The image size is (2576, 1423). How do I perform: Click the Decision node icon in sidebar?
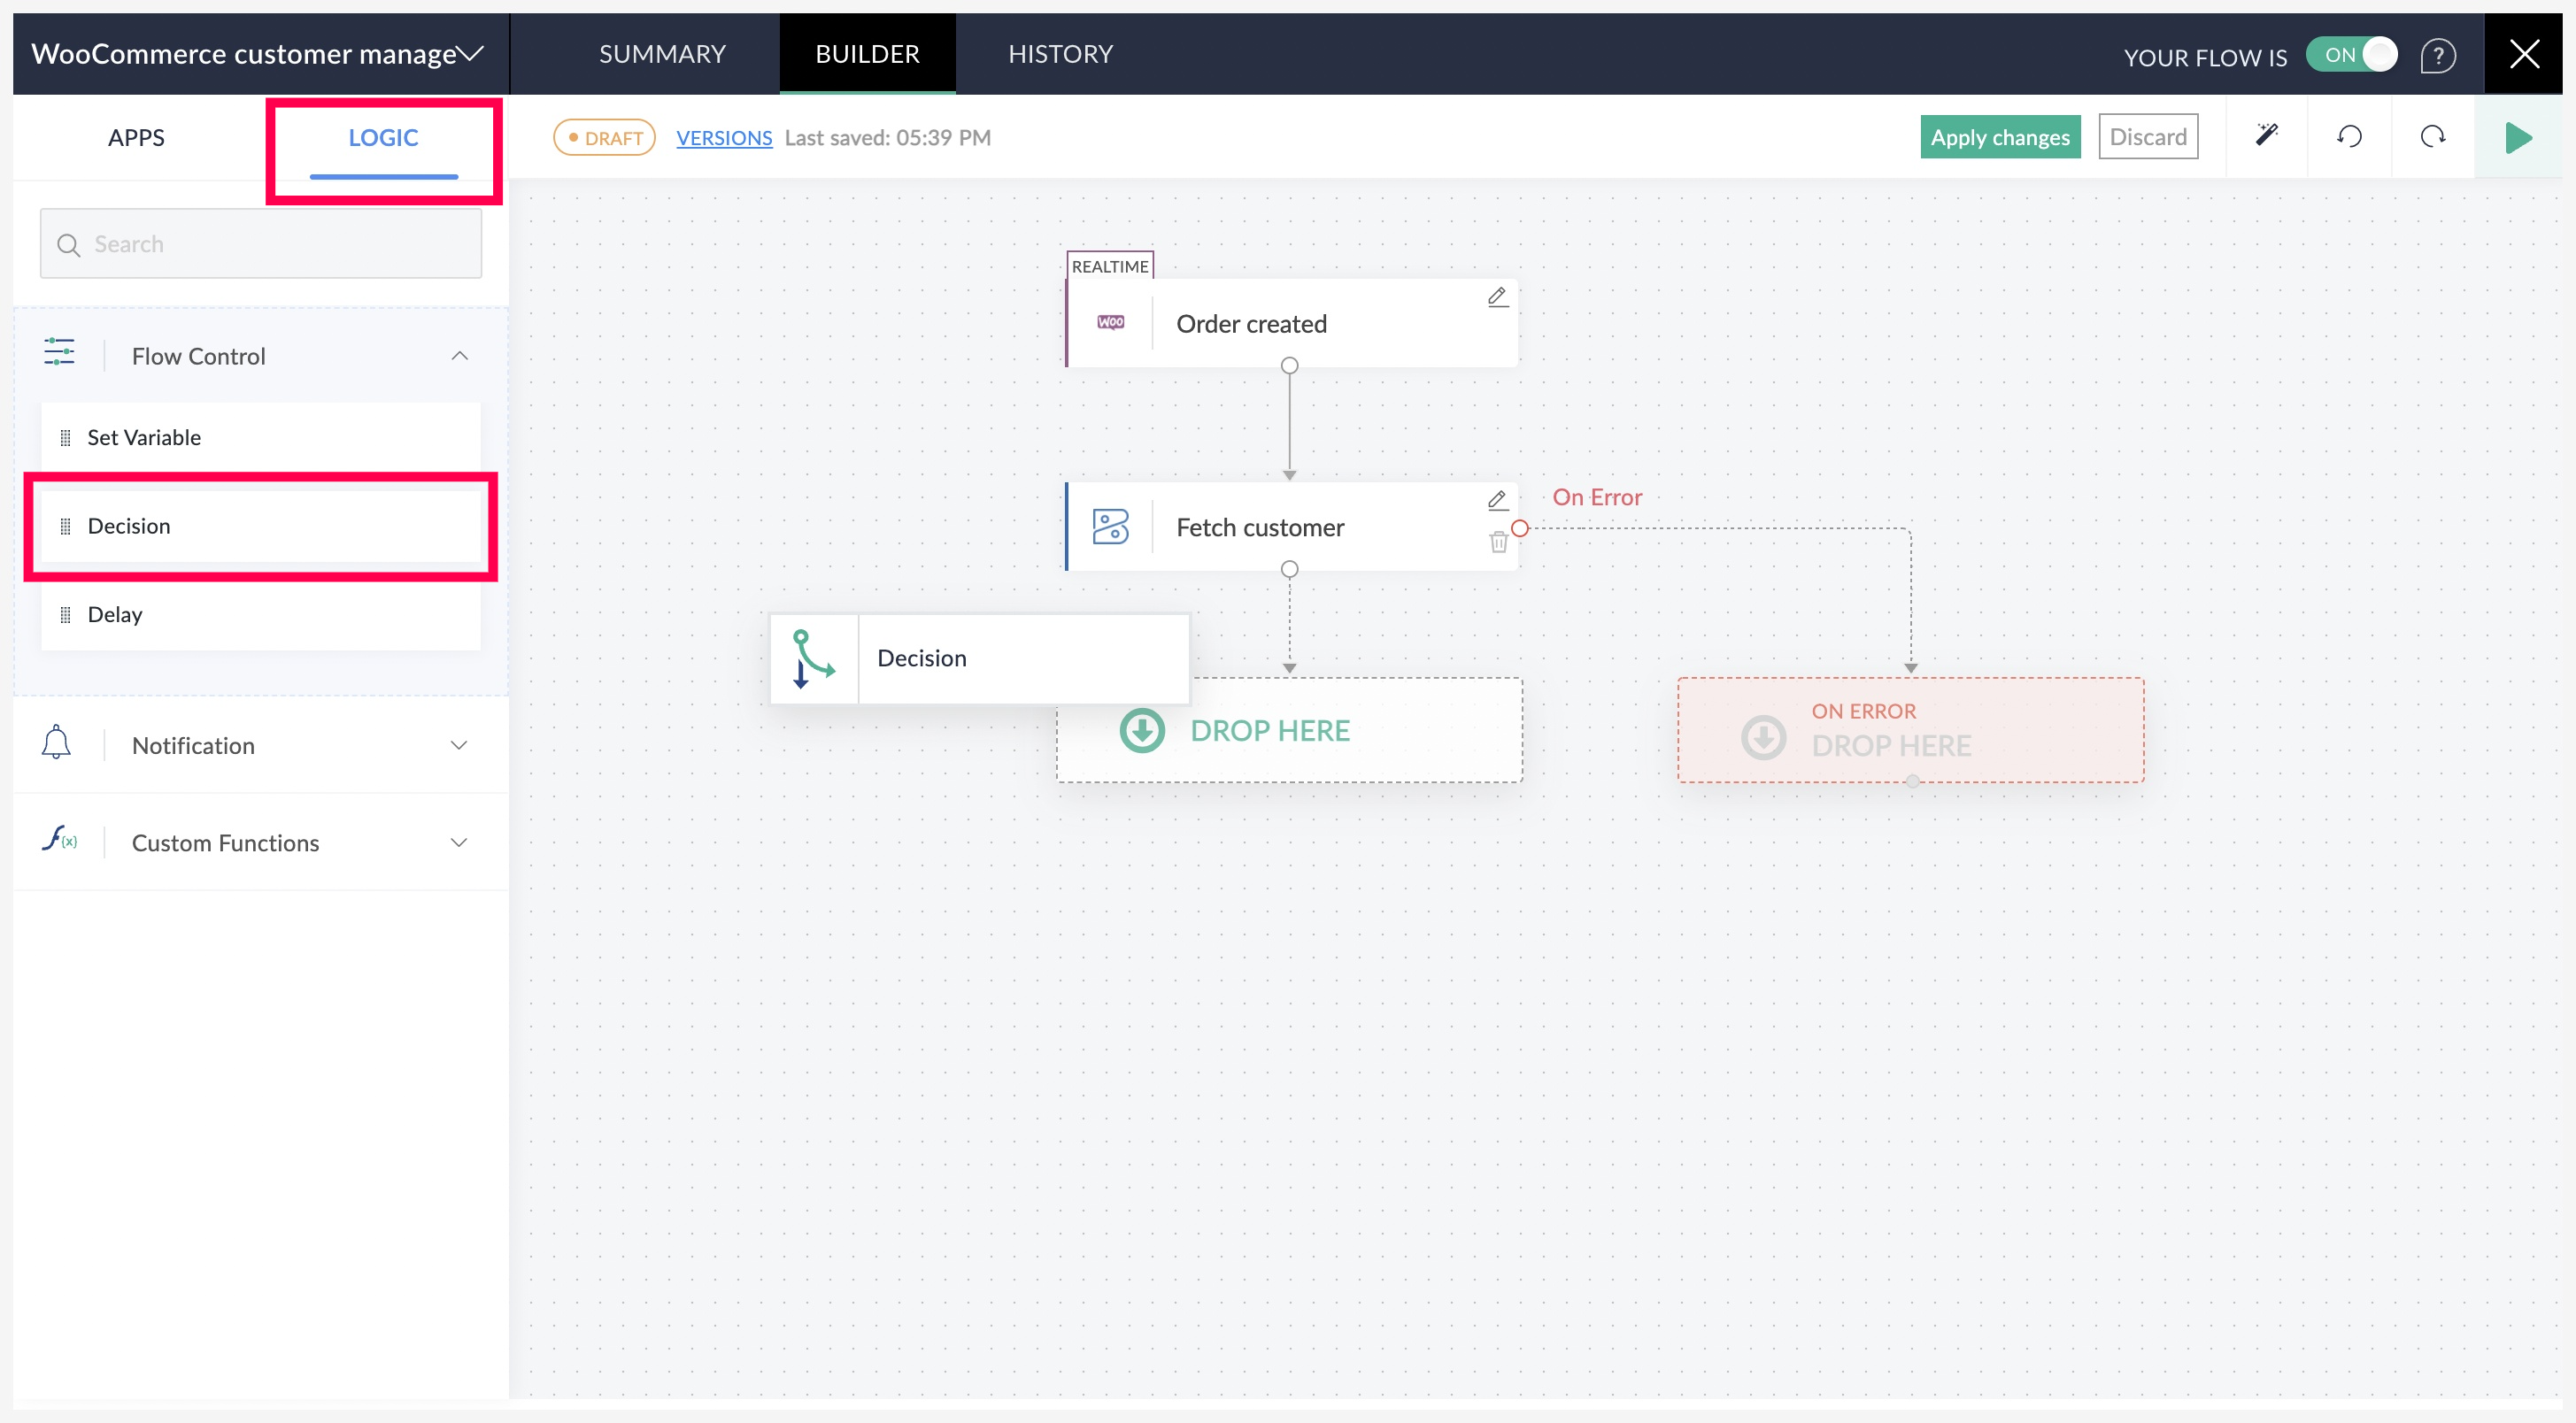click(x=65, y=526)
